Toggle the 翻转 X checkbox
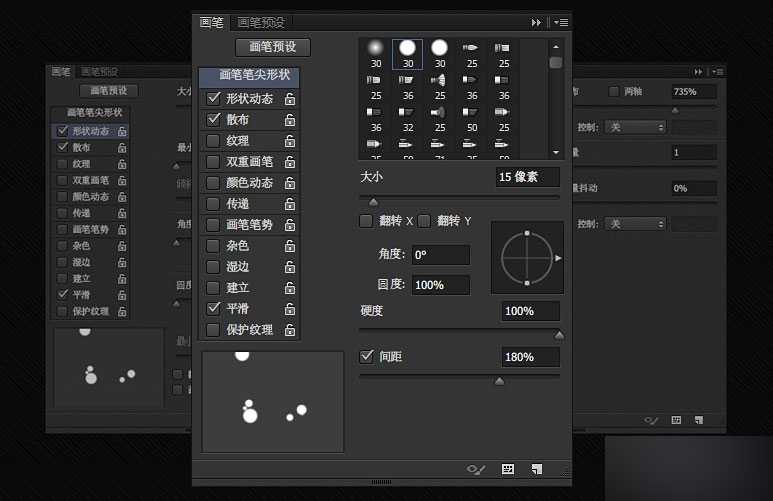Image resolution: width=773 pixels, height=501 pixels. click(x=366, y=220)
